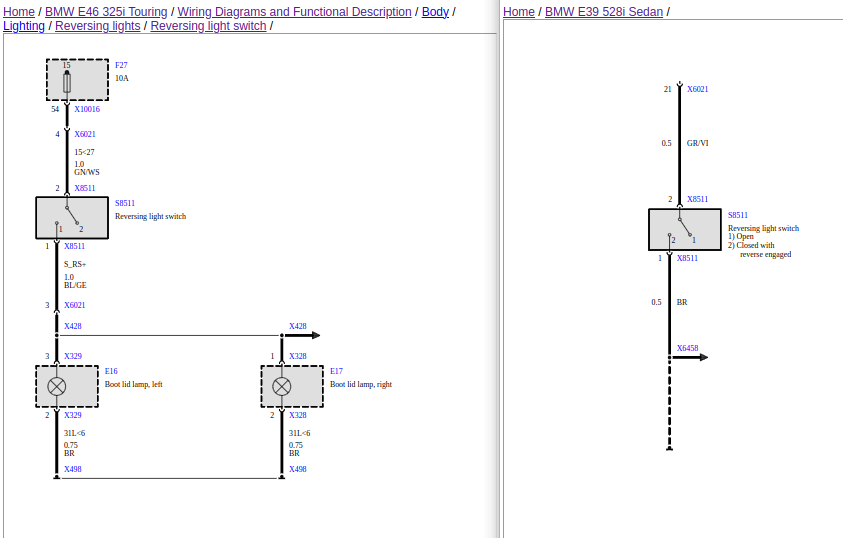Click the switch symbol in the E39 diagram
Image resolution: width=843 pixels, height=538 pixels.
coord(684,229)
